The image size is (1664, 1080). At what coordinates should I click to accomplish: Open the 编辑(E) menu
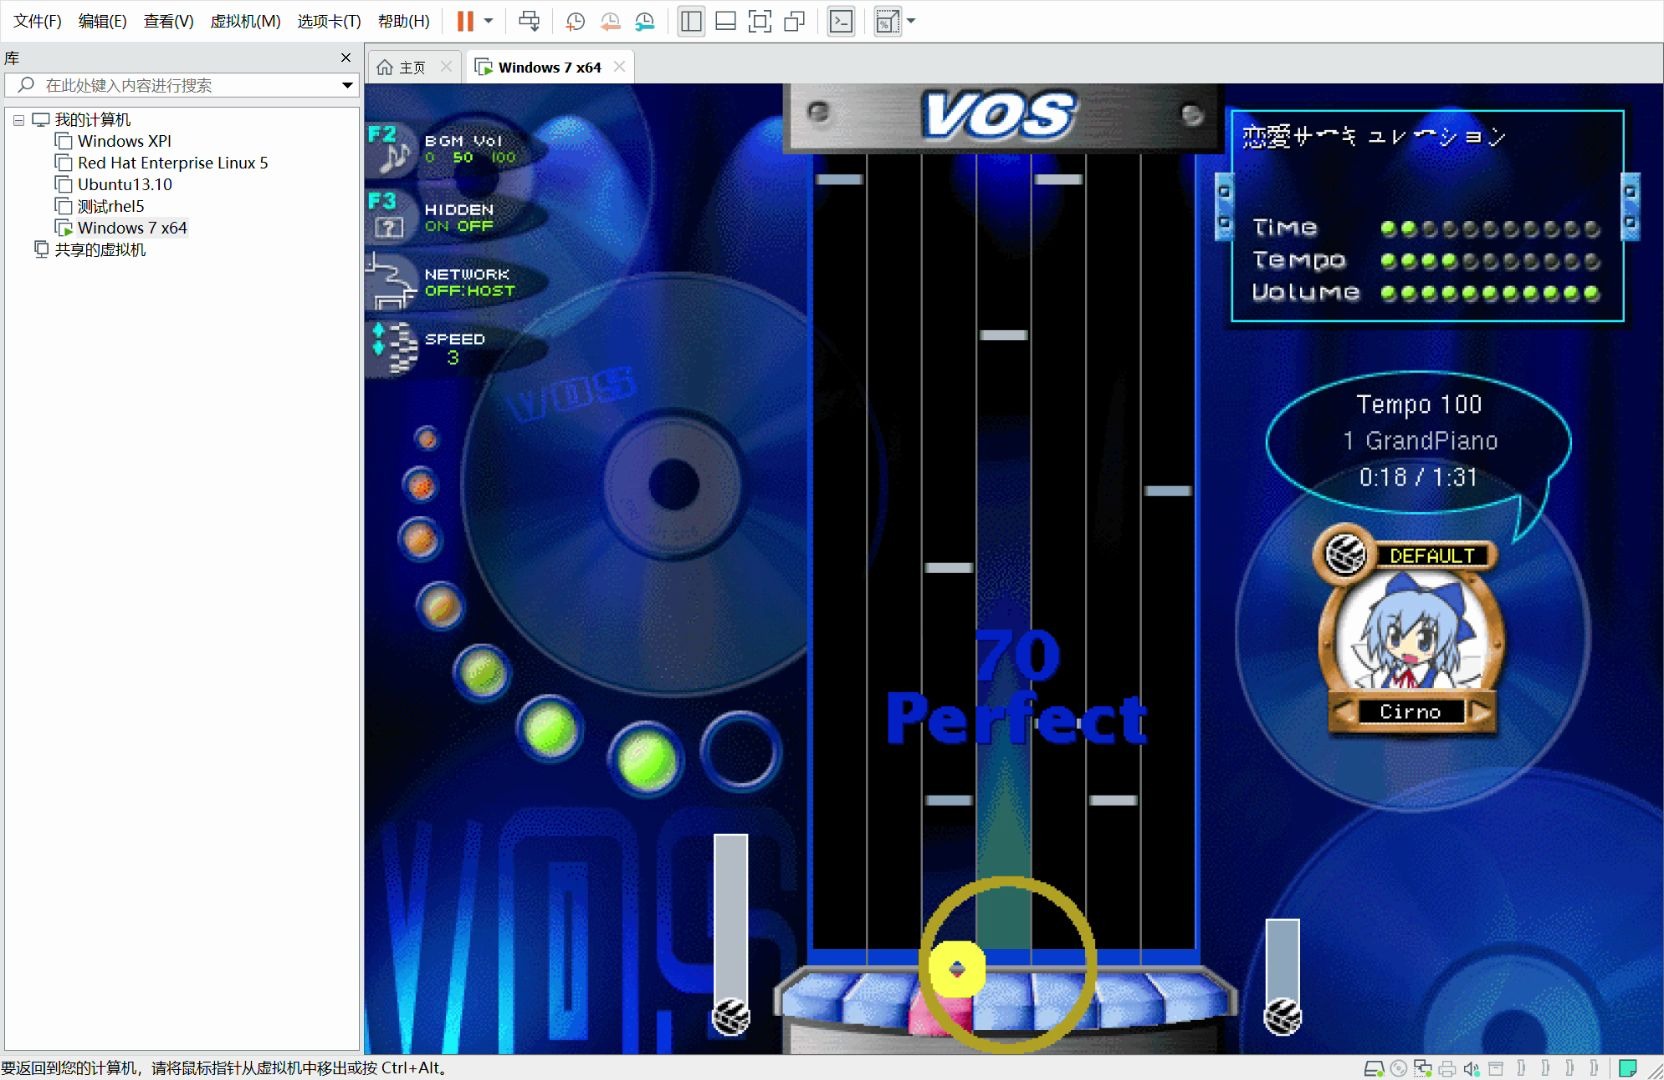(x=103, y=21)
